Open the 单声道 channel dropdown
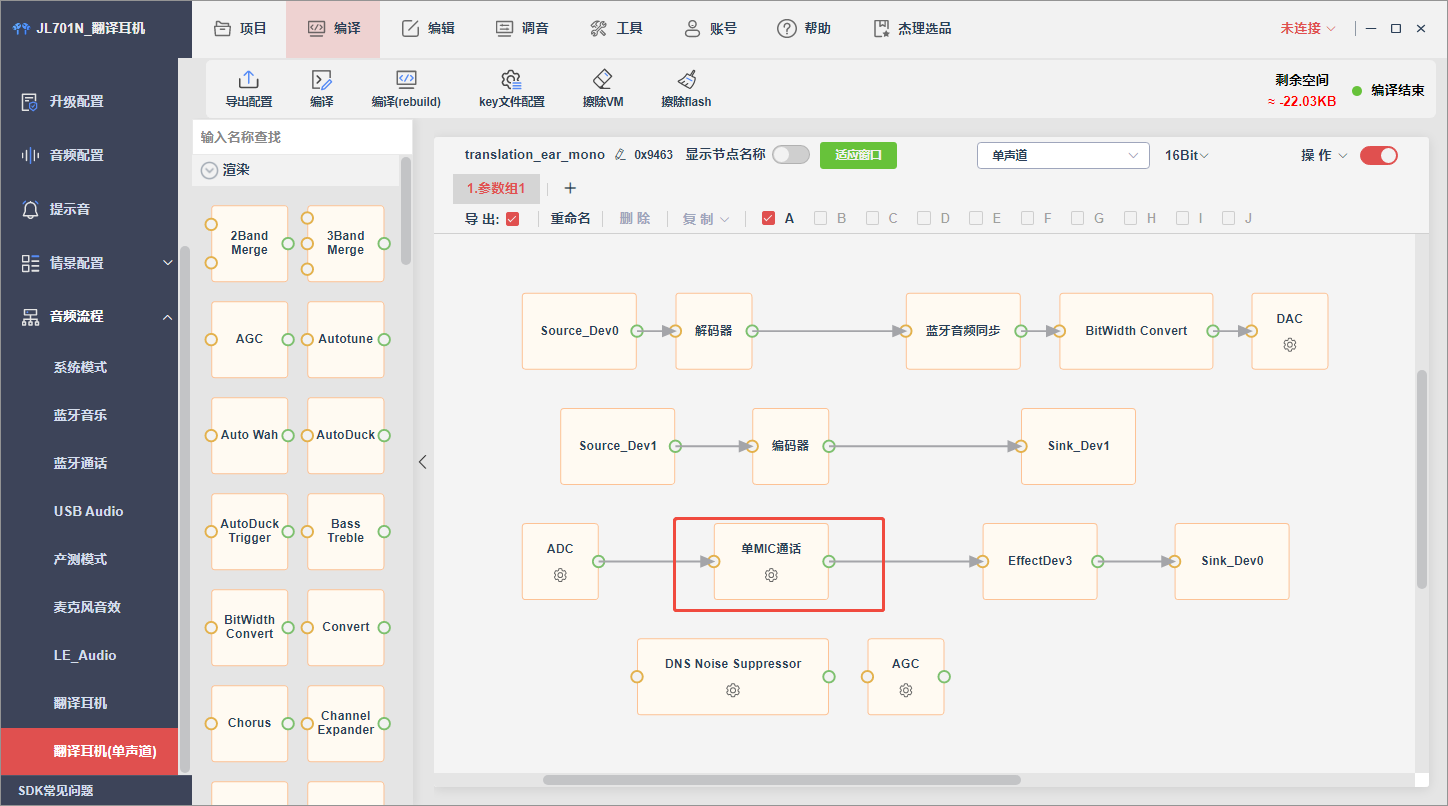This screenshot has width=1448, height=806. tap(1063, 155)
